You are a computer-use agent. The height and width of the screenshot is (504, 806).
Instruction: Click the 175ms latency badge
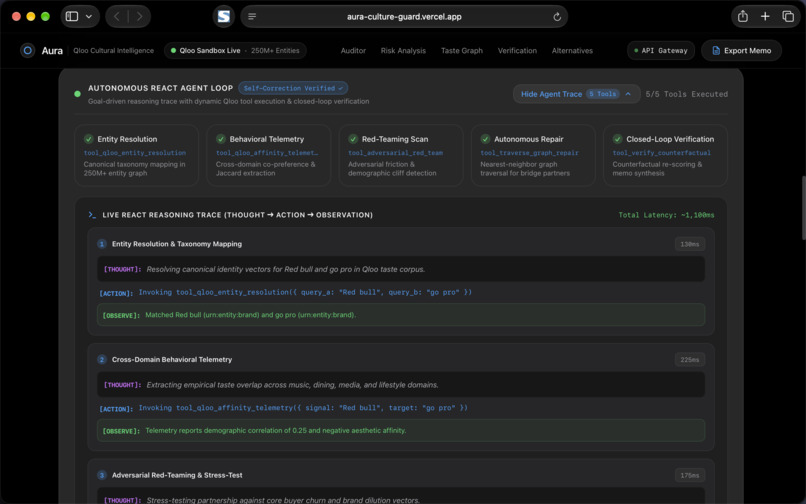point(689,475)
